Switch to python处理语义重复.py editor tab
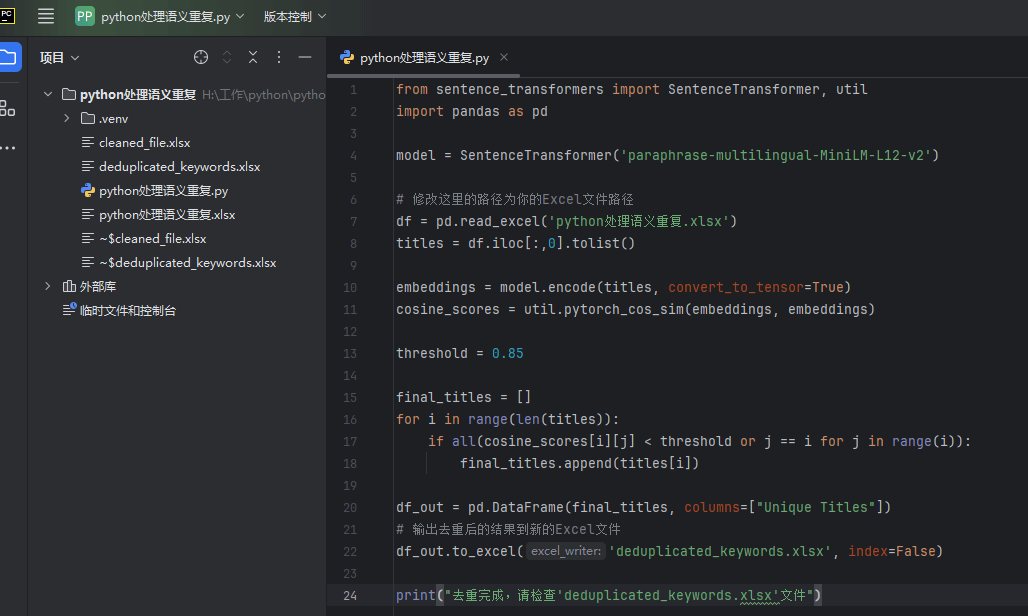 coord(424,58)
